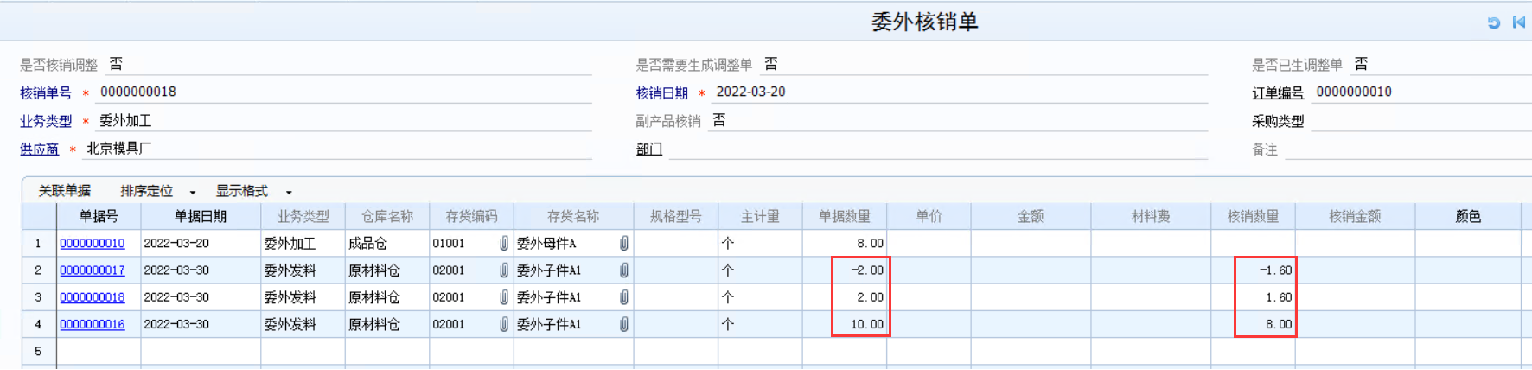1532x370 pixels.
Task: Click the 业务类型 column header in the table
Action: coord(303,216)
